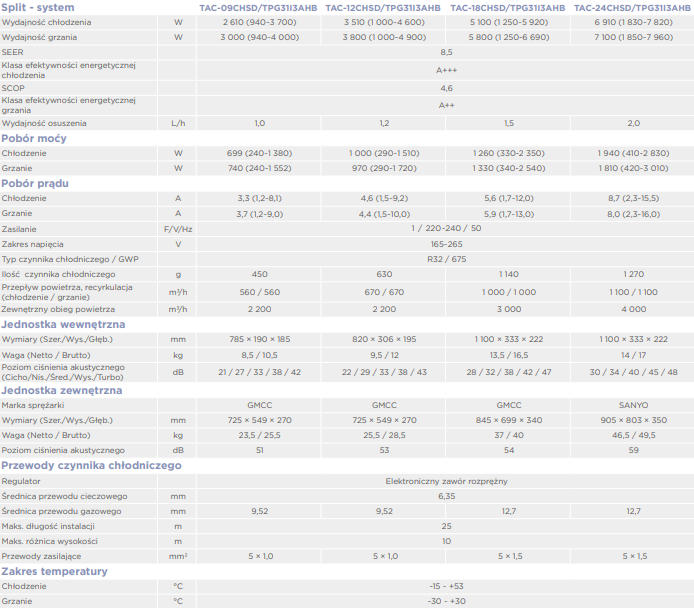Image resolution: width=694 pixels, height=608 pixels.
Task: Click the 'Pobór mocy' section heading
Action: click(34, 139)
